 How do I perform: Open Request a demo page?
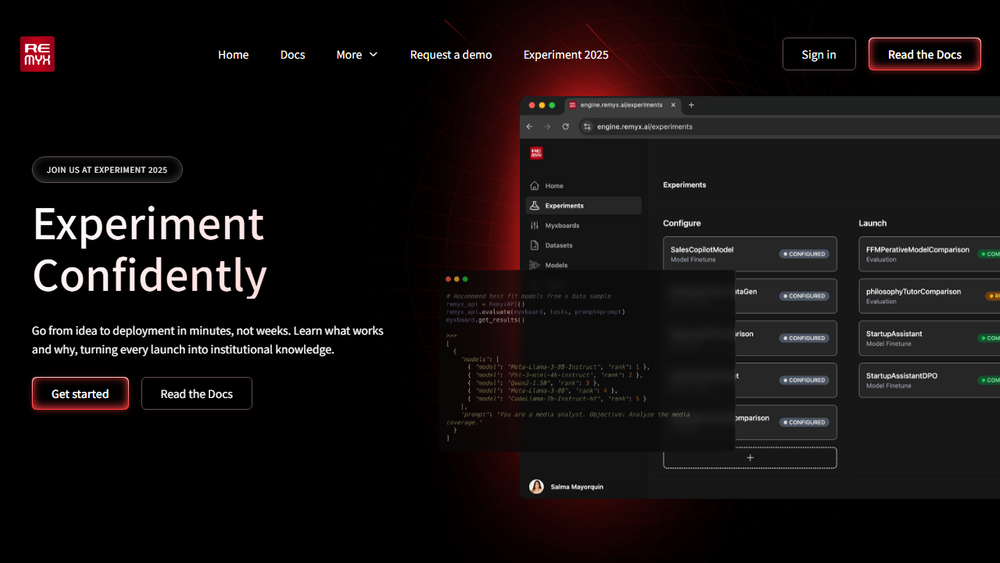(x=451, y=55)
